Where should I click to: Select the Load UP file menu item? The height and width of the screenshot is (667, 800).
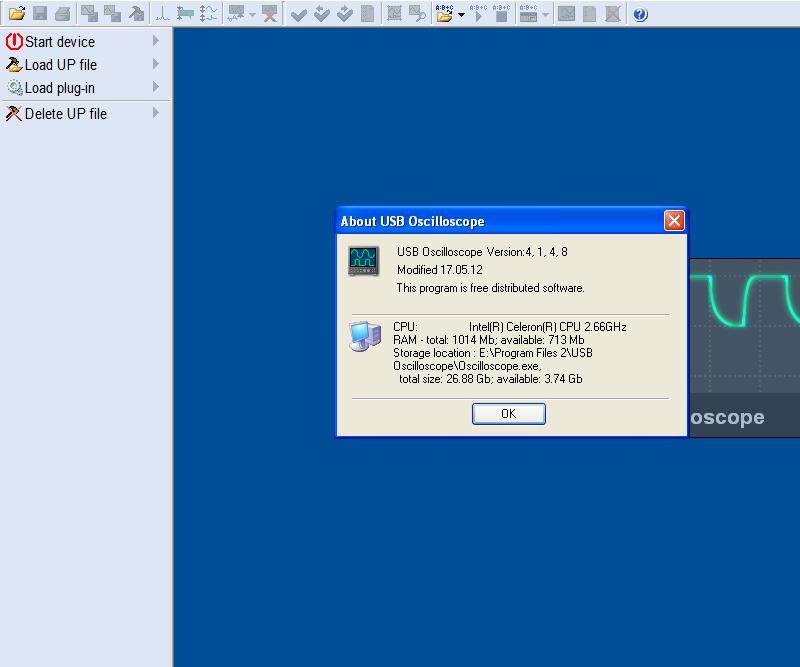coord(86,65)
